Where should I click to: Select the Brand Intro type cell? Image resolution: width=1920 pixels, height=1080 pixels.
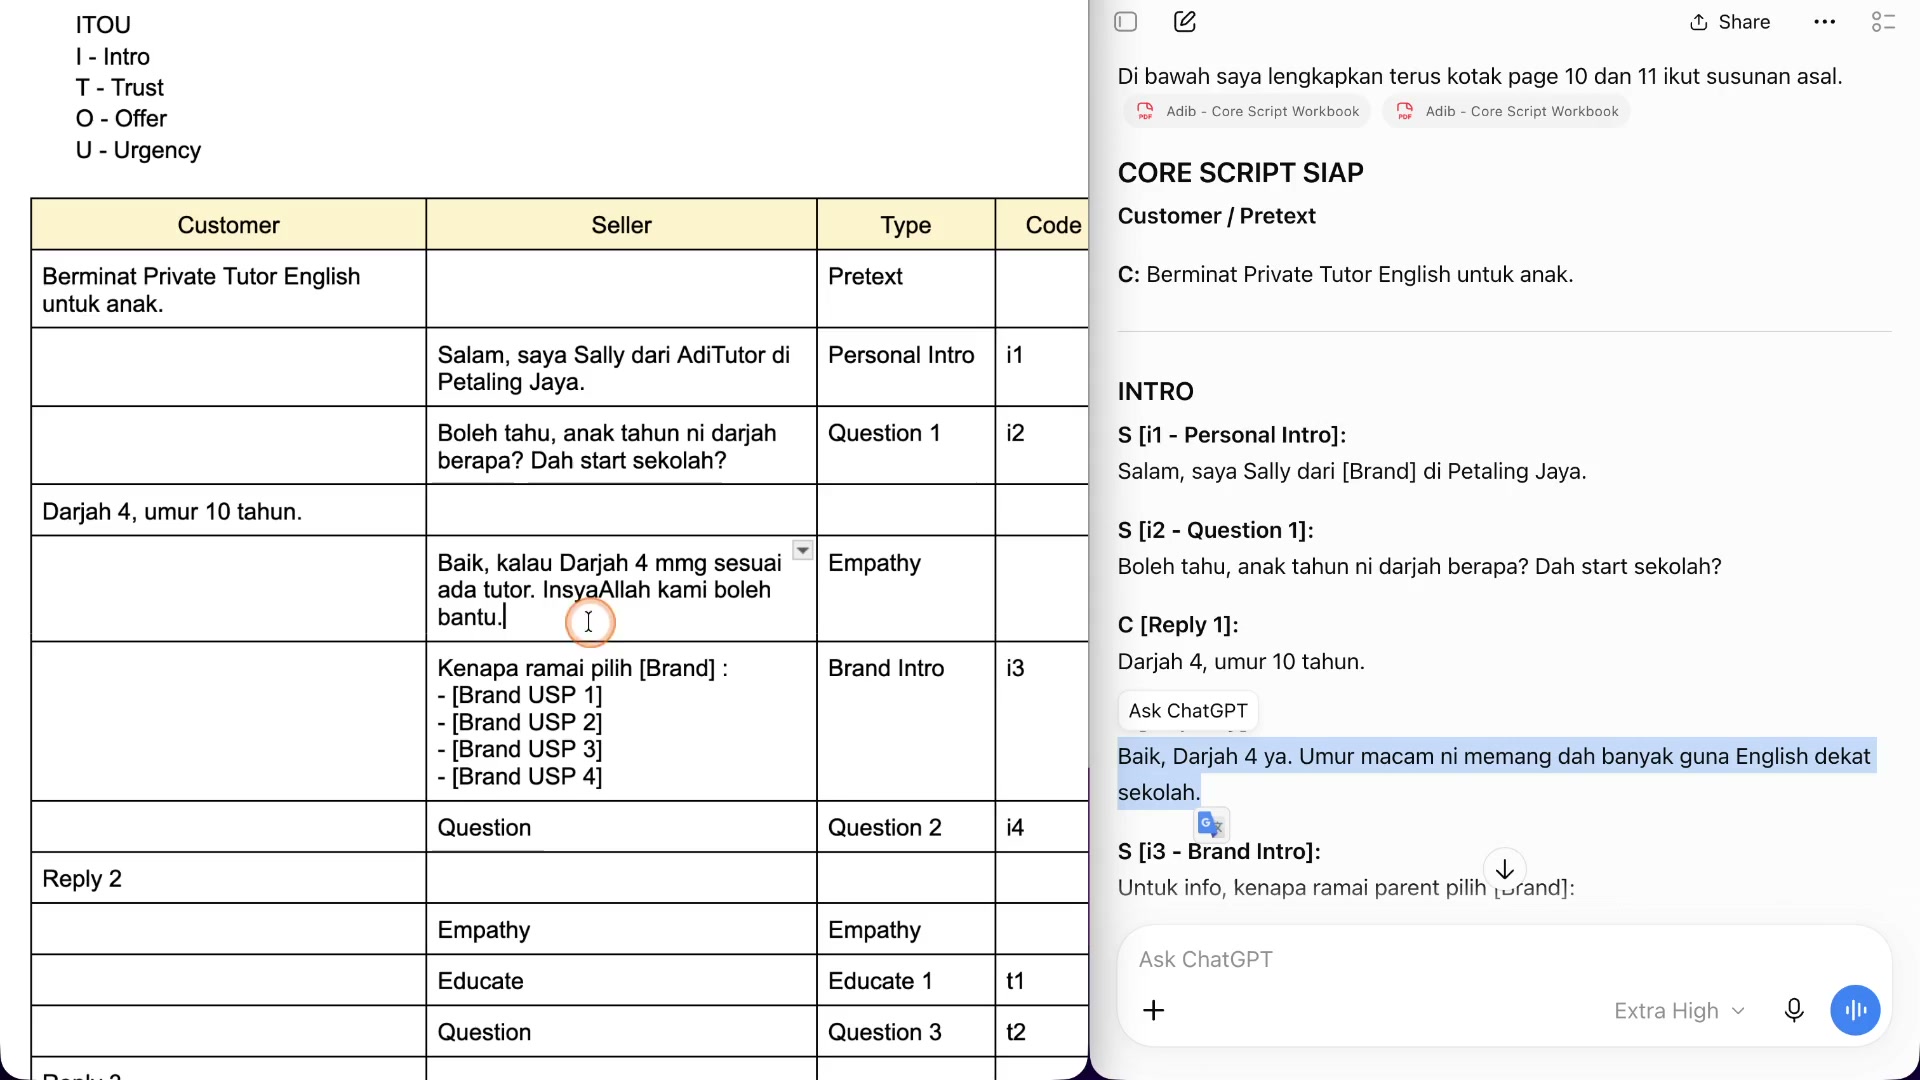click(905, 721)
